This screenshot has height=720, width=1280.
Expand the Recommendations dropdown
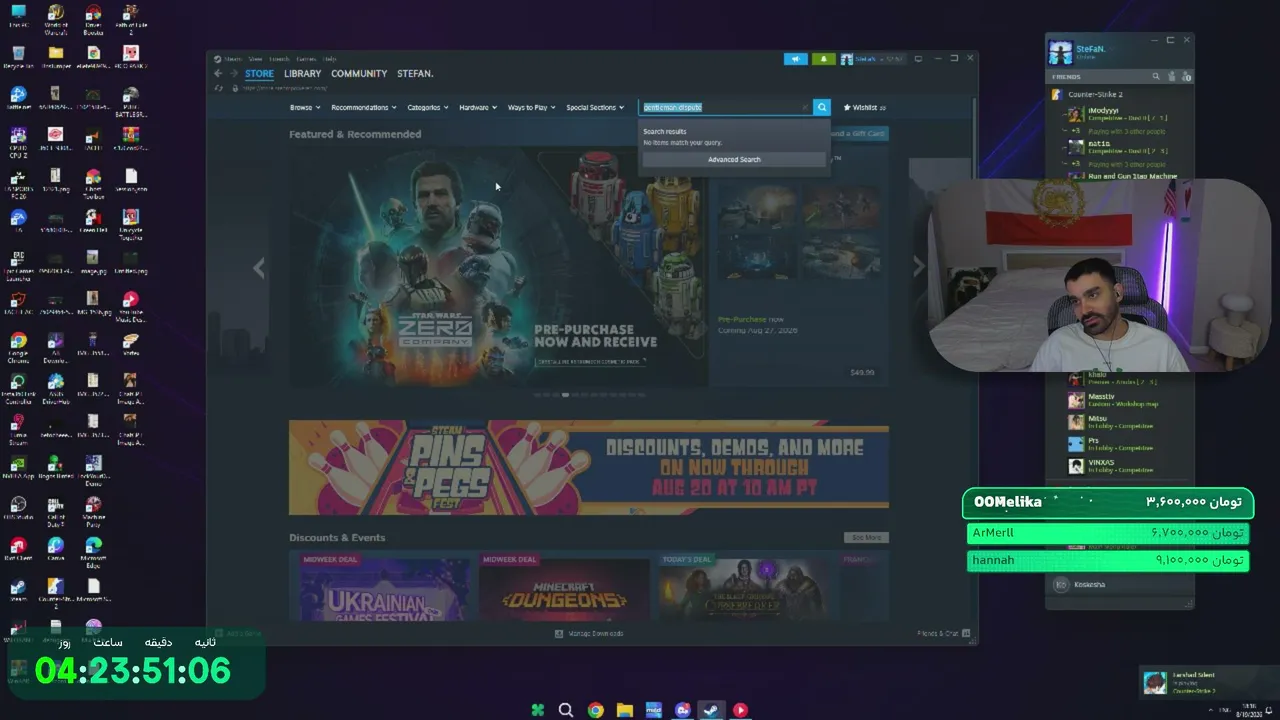point(364,107)
